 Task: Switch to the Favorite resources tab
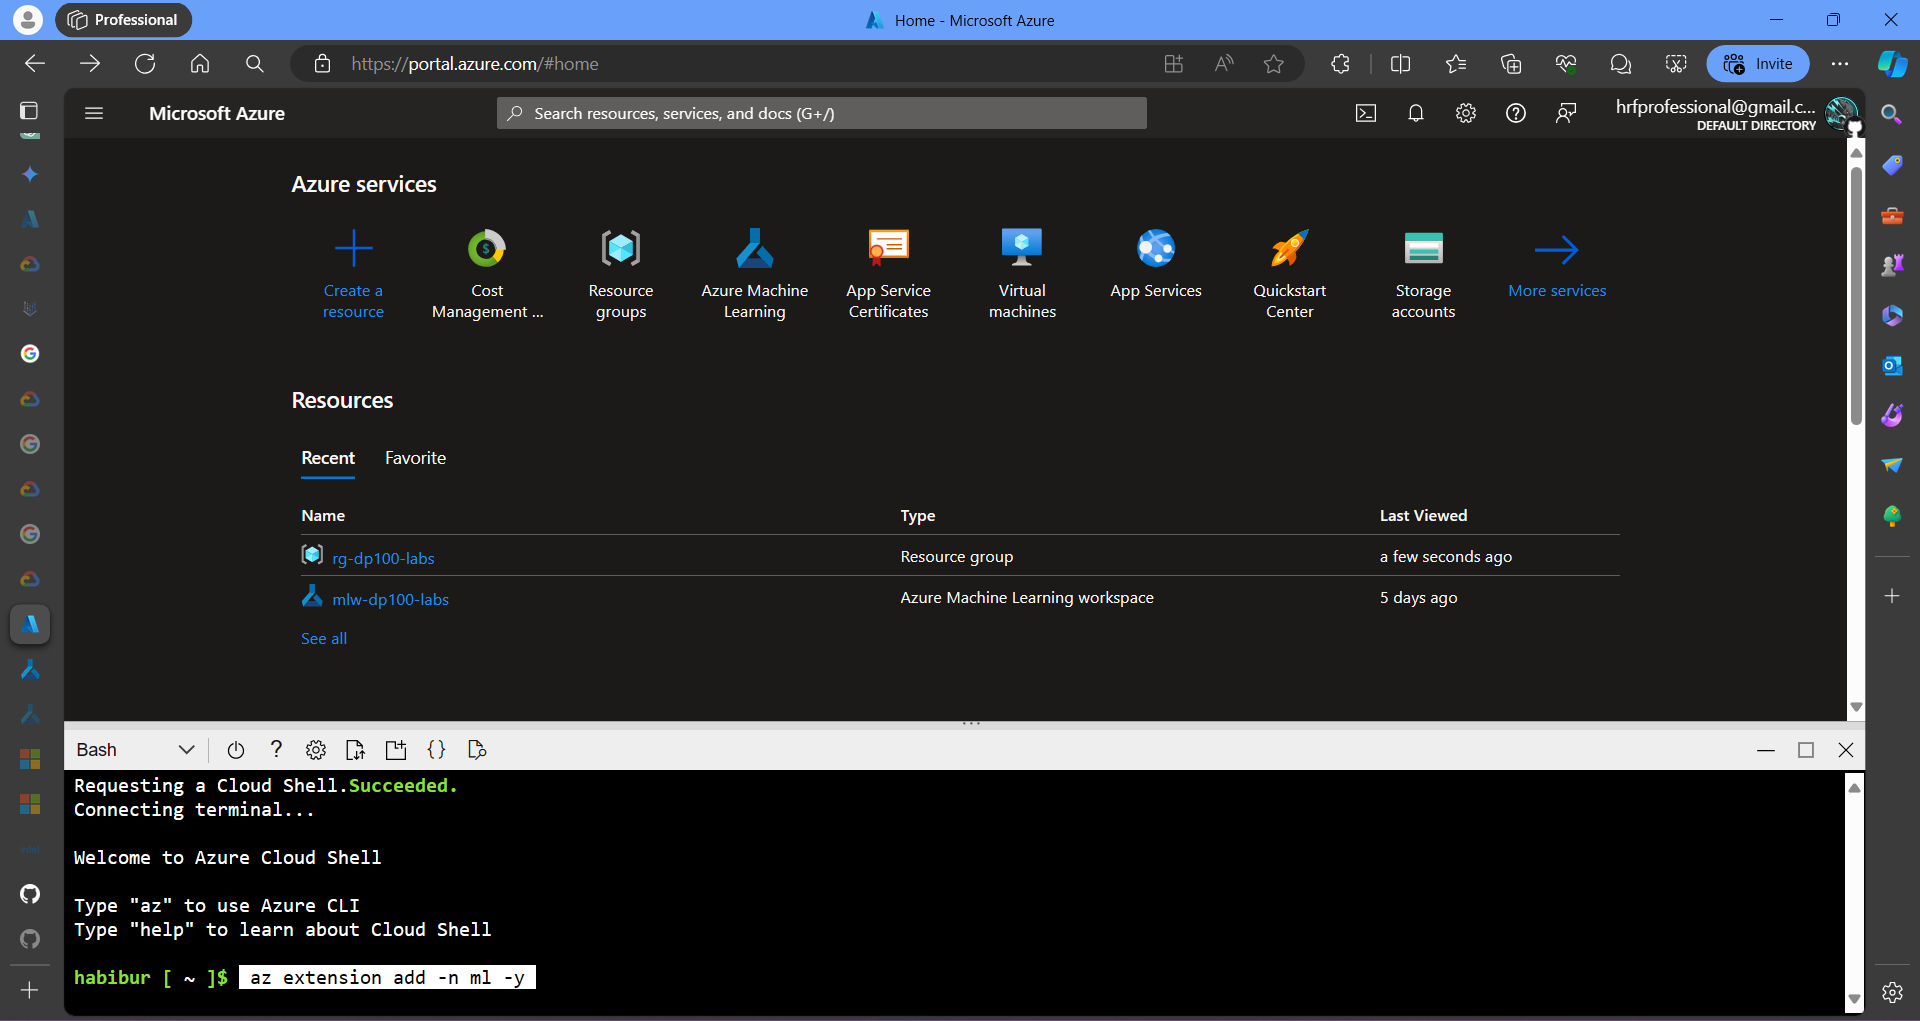click(x=415, y=458)
